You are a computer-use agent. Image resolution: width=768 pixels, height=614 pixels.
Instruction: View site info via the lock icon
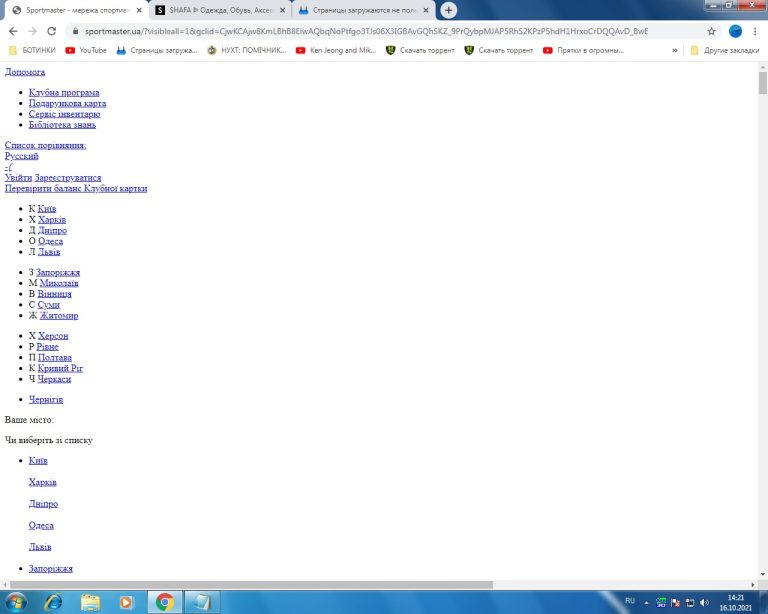tap(75, 31)
